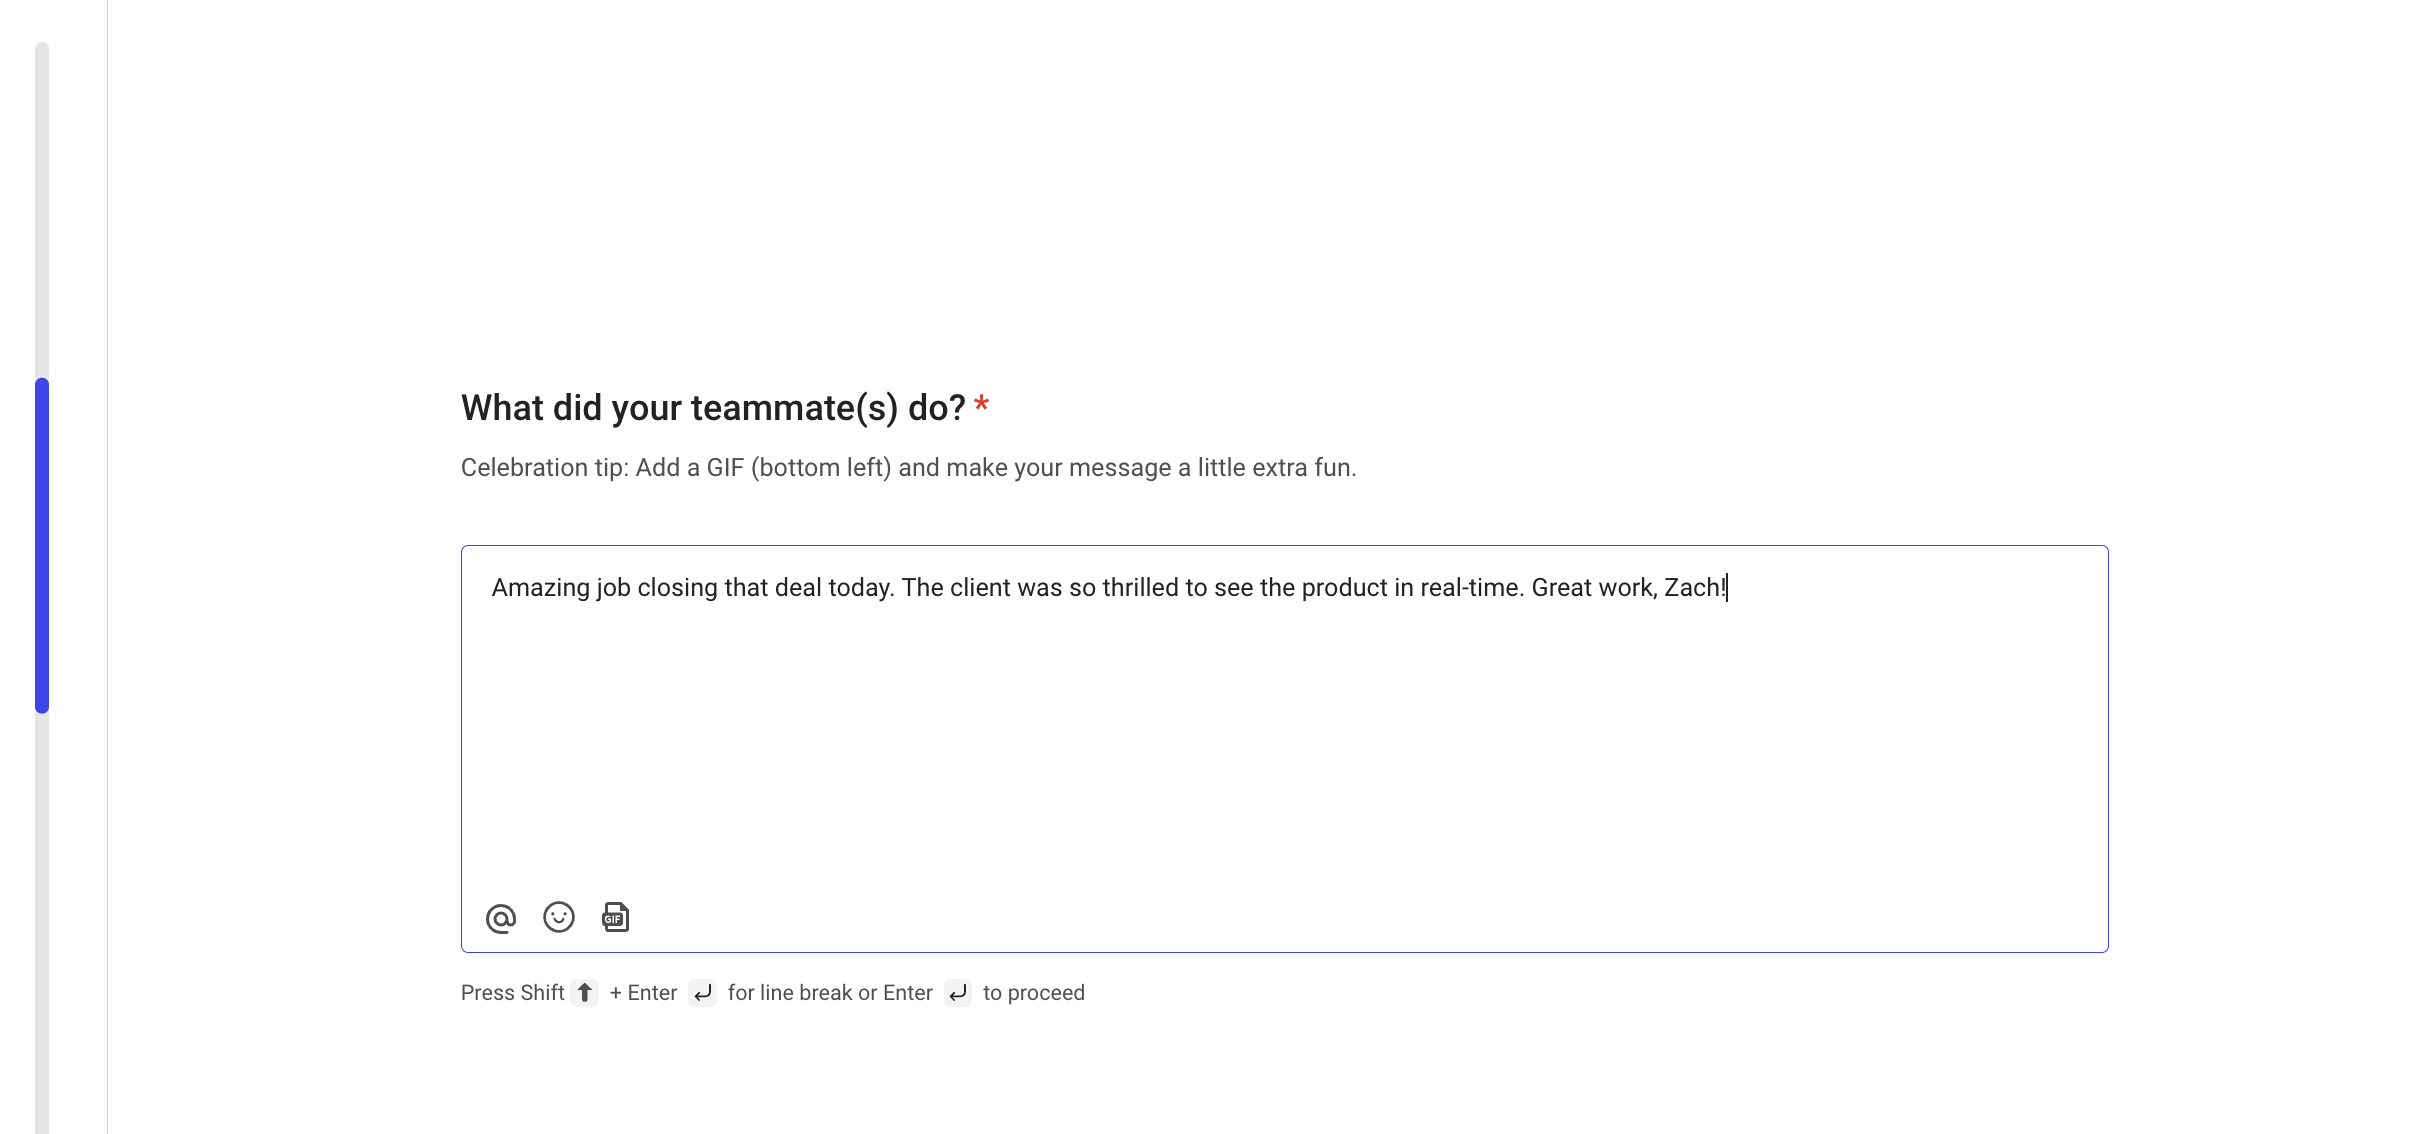This screenshot has height=1134, width=2436.
Task: Open the @ mention picker
Action: [501, 918]
